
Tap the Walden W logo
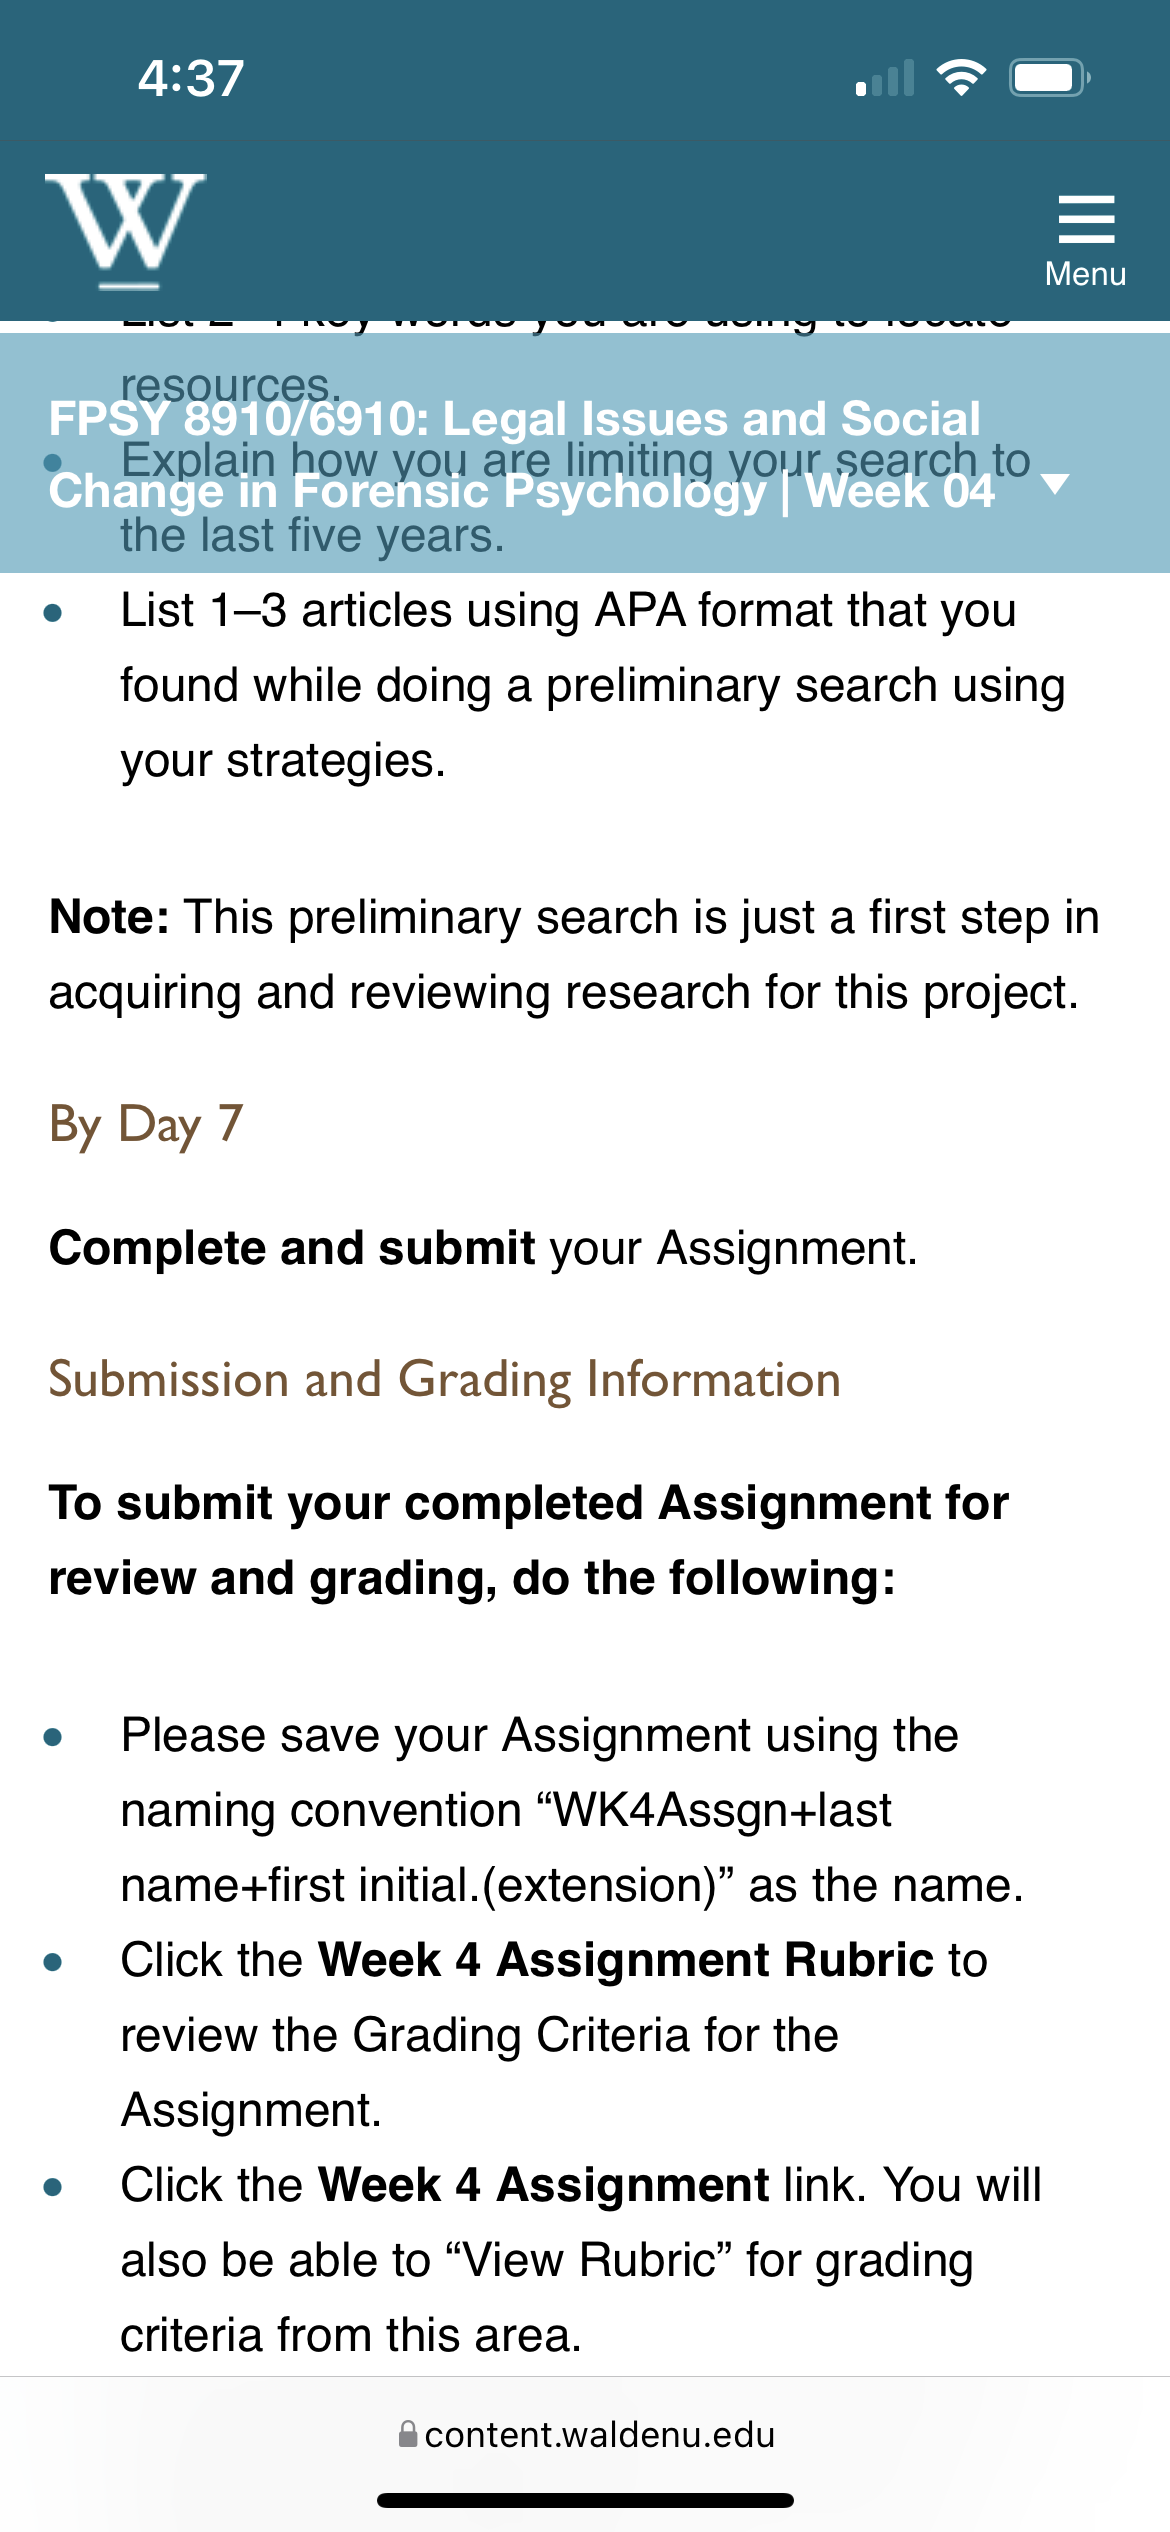(x=125, y=230)
